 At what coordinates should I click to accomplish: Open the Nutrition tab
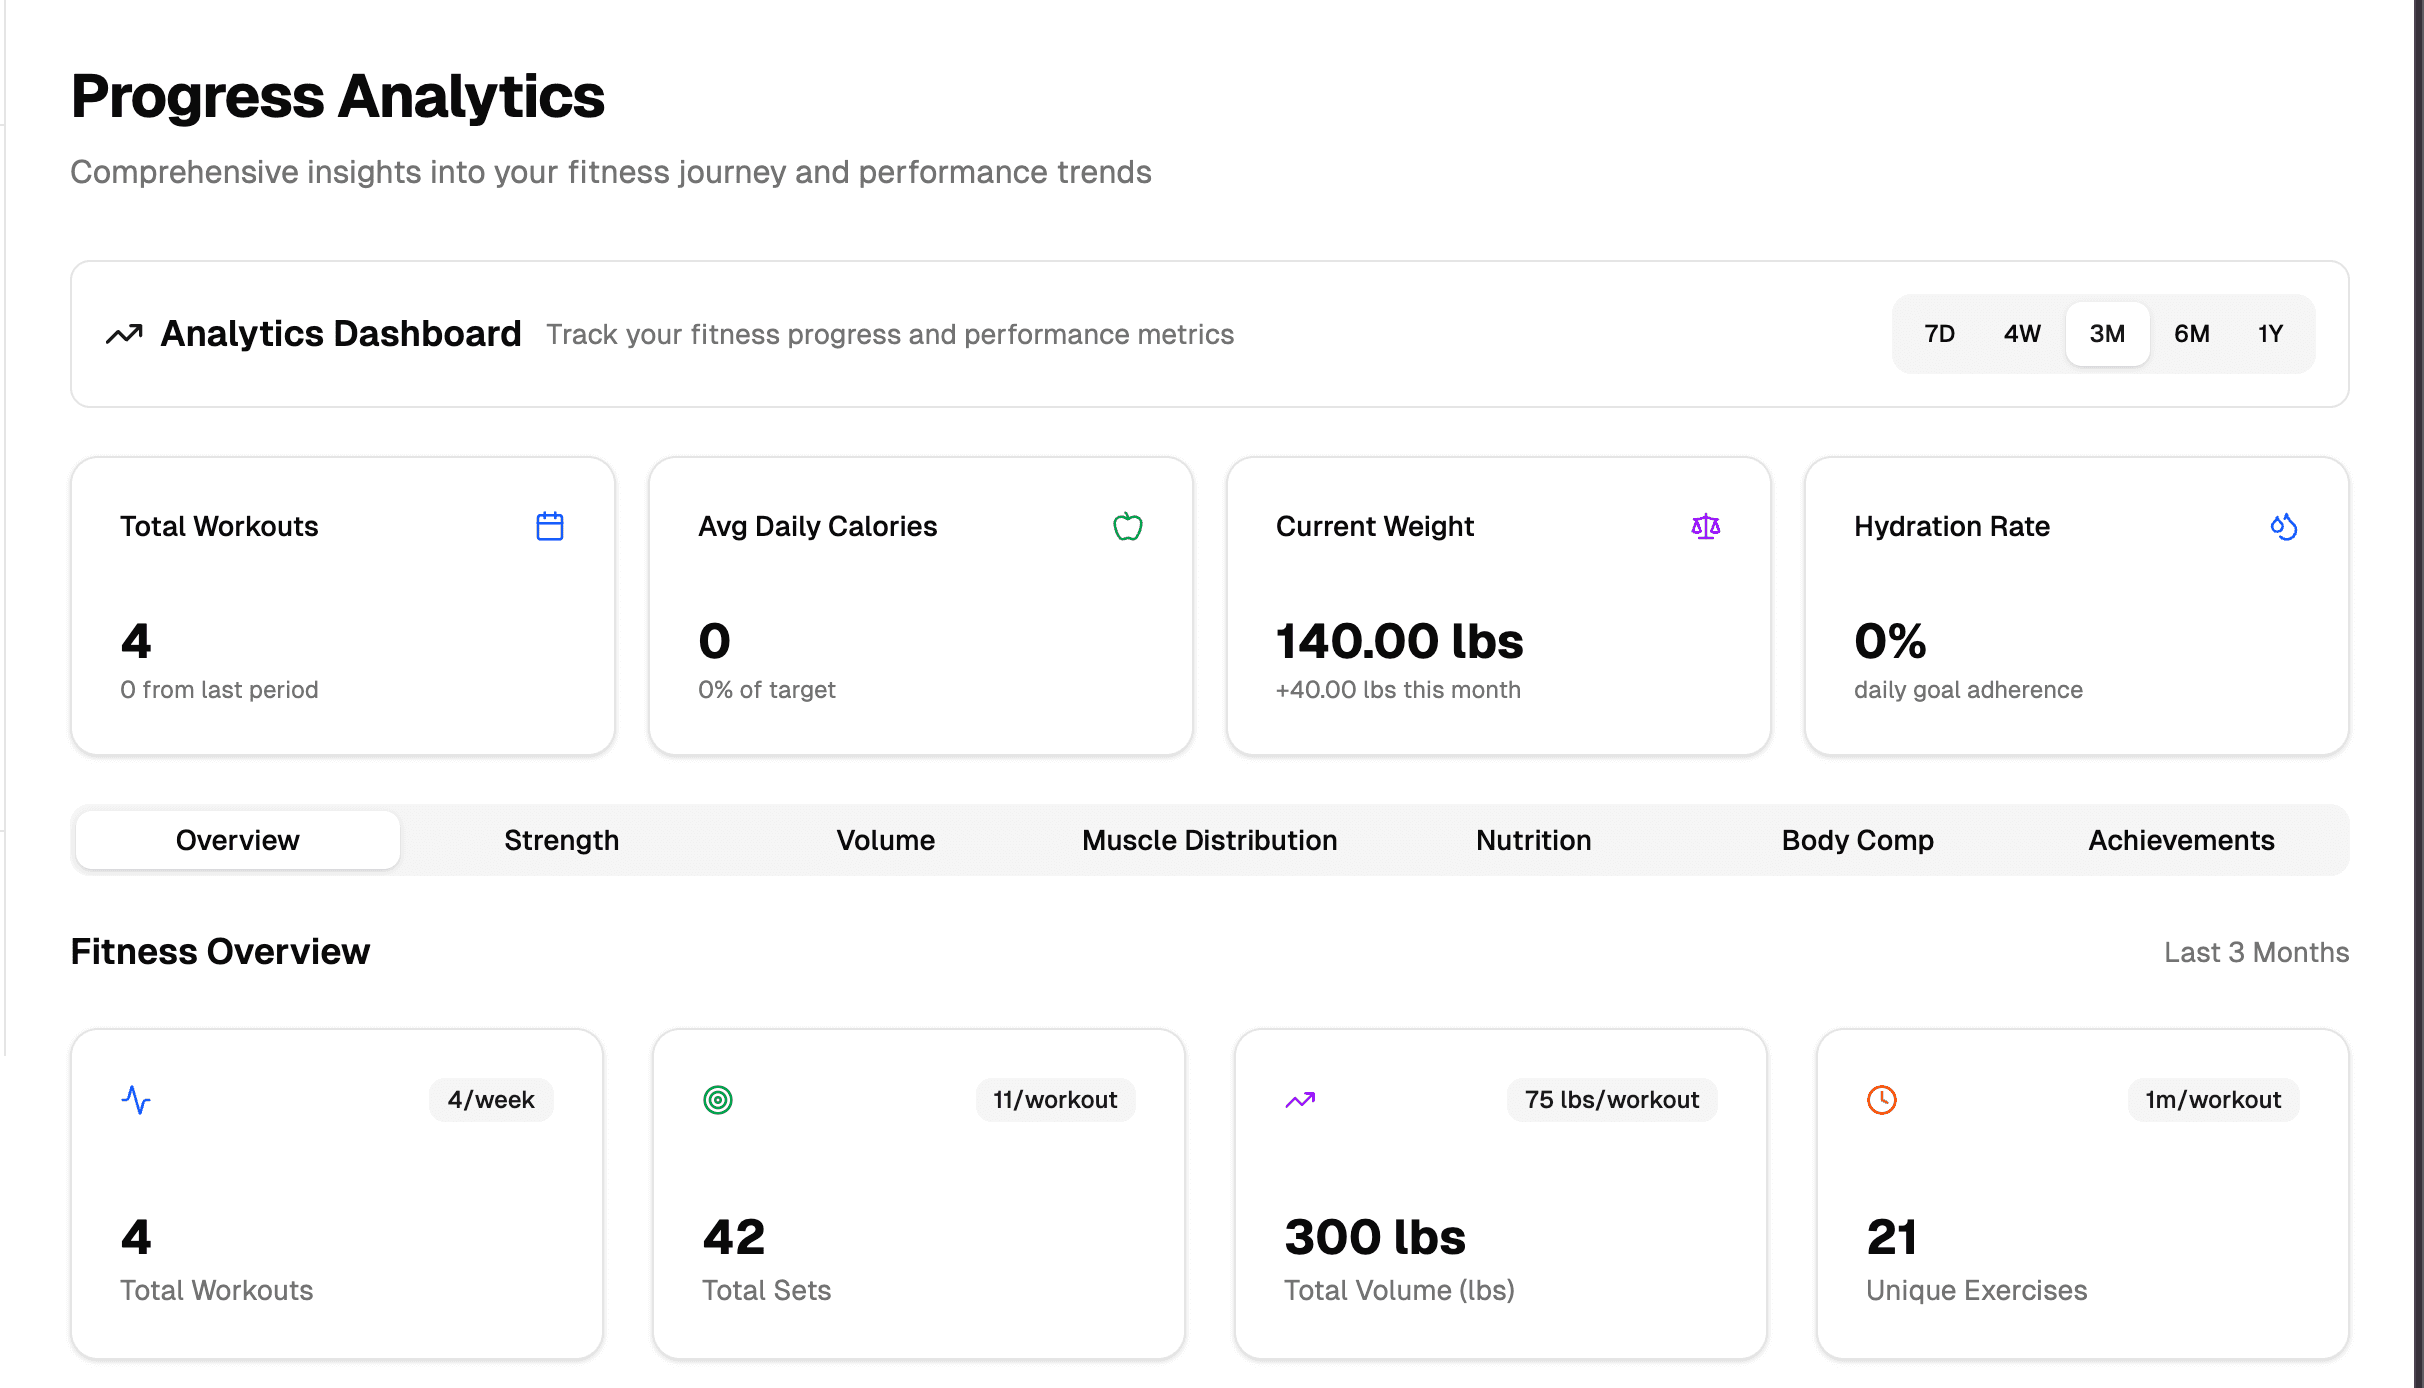(x=1533, y=840)
